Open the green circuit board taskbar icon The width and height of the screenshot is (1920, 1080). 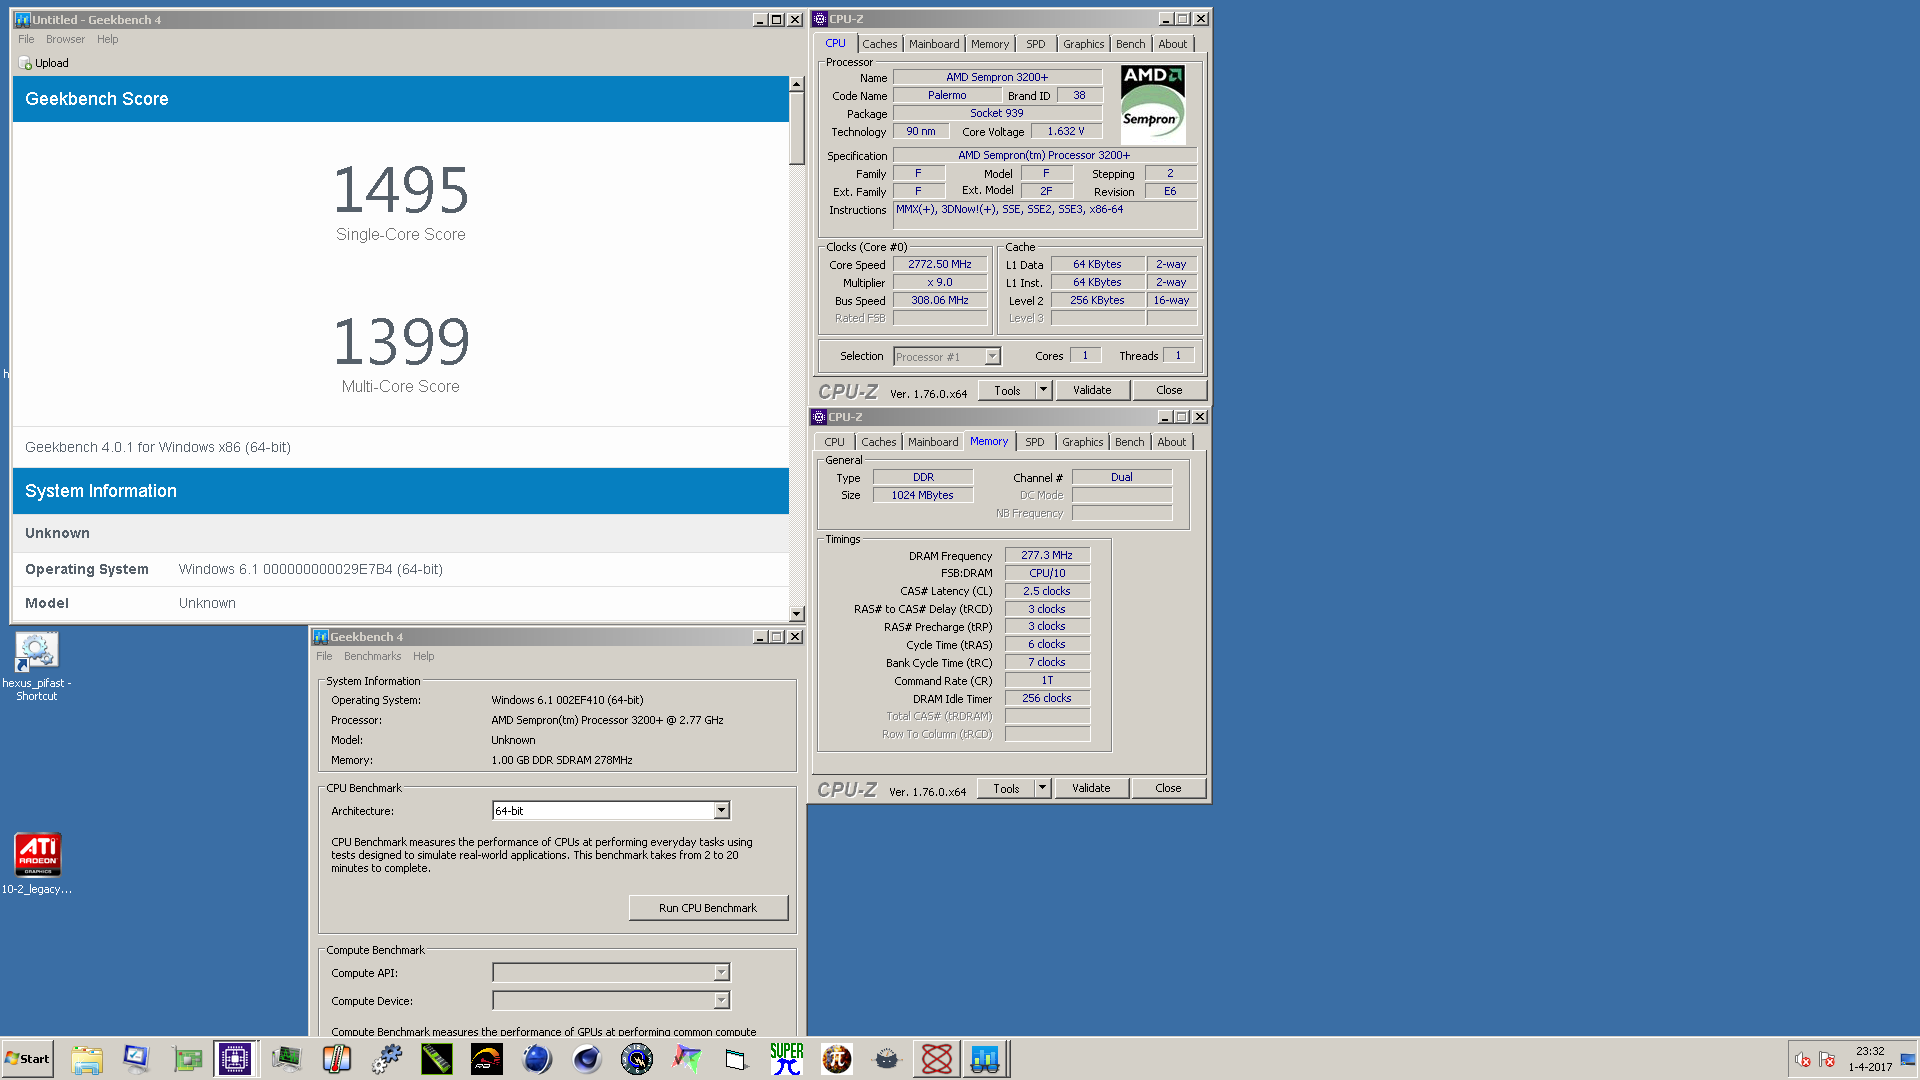point(187,1059)
